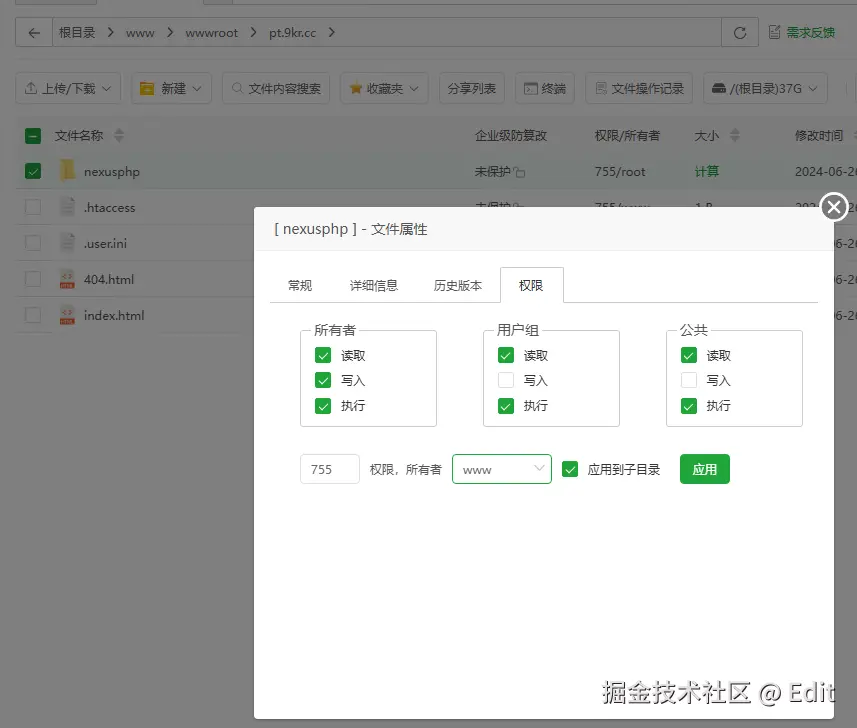Tick the index.html row checkbox
Viewport: 857px width, 728px height.
click(33, 315)
